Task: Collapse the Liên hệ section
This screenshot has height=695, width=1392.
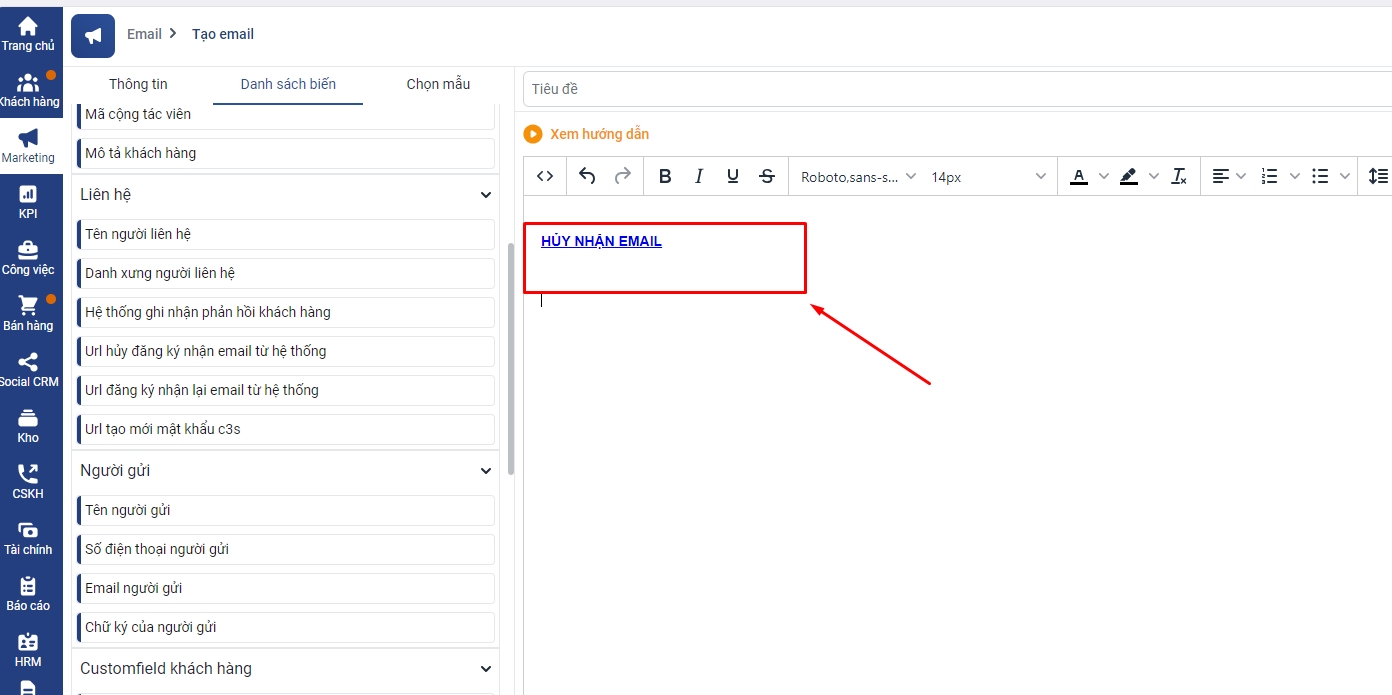Action: point(486,195)
